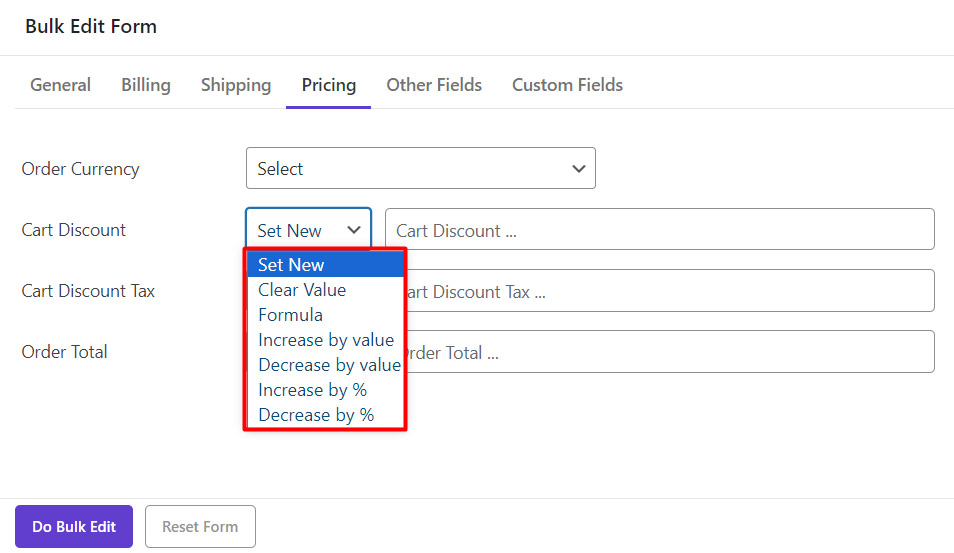Open the Other Fields tab
Viewport: 954px width, 553px height.
[x=434, y=85]
